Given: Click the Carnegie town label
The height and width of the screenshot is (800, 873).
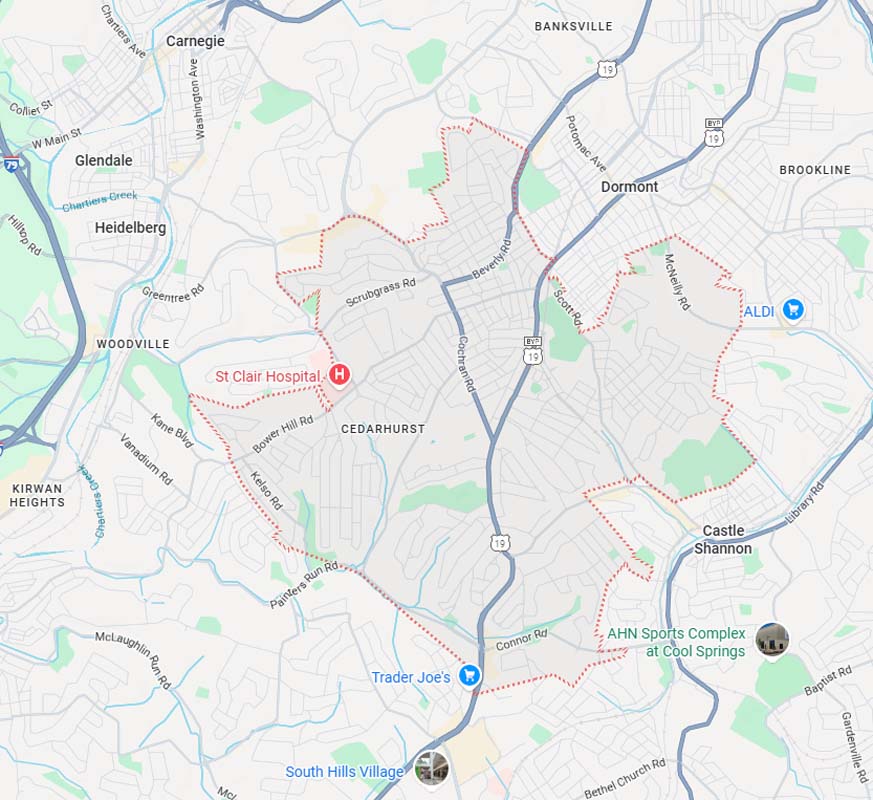Looking at the screenshot, I should (x=195, y=41).
